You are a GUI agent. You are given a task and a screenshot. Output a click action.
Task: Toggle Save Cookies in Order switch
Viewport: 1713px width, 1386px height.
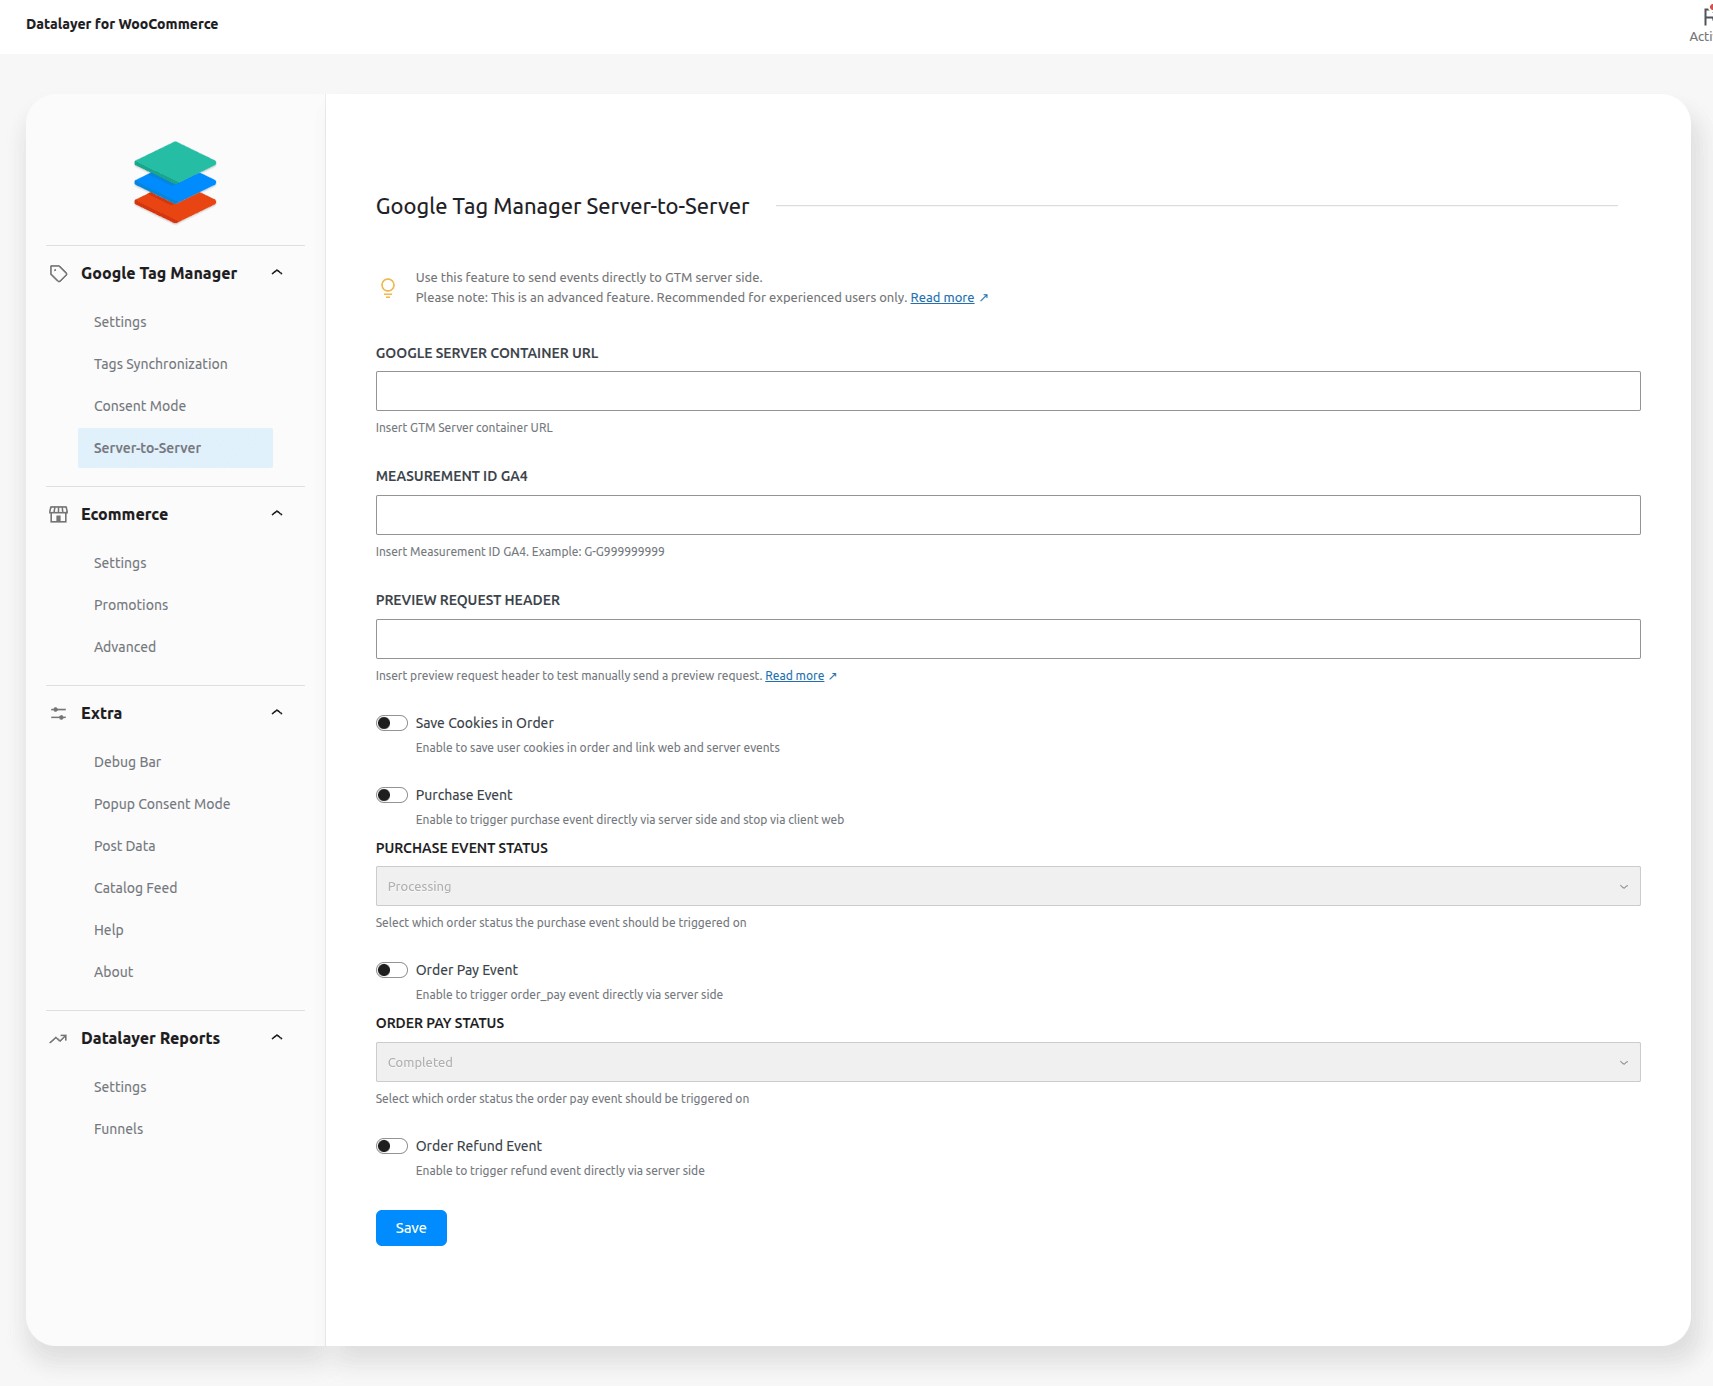coord(391,723)
